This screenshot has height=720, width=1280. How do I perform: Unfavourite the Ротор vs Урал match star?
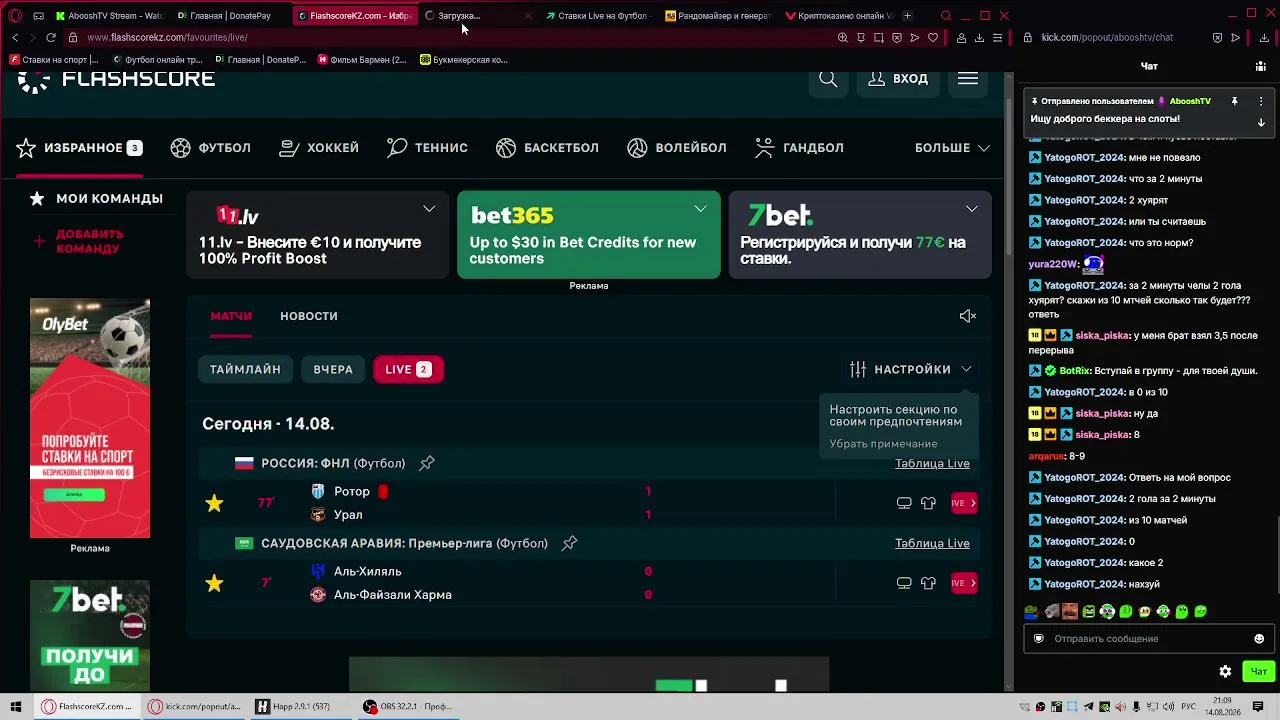click(x=214, y=503)
